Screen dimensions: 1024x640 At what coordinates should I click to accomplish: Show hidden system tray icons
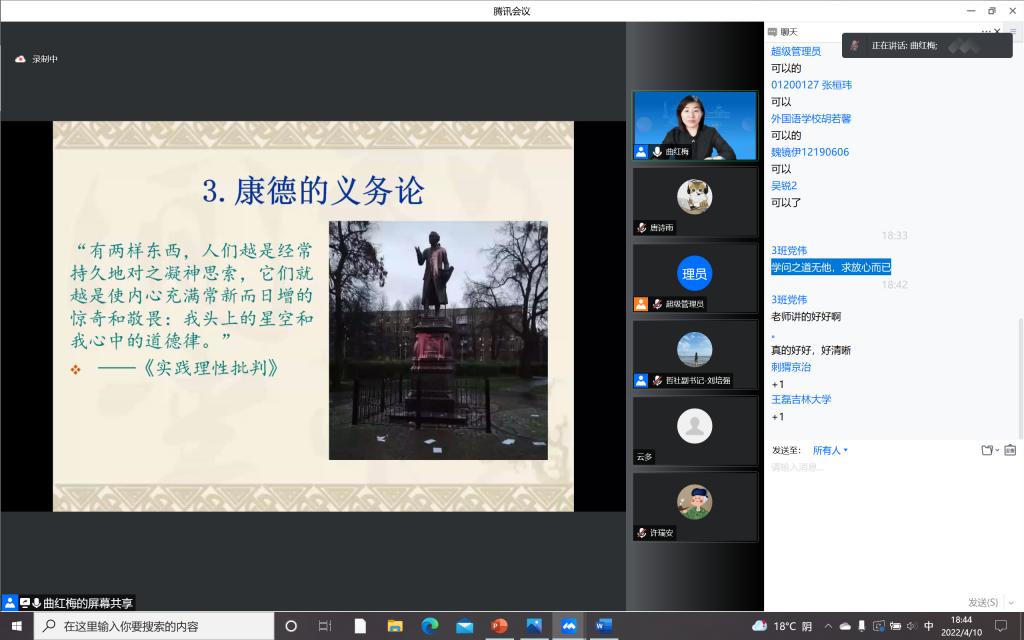coord(829,626)
